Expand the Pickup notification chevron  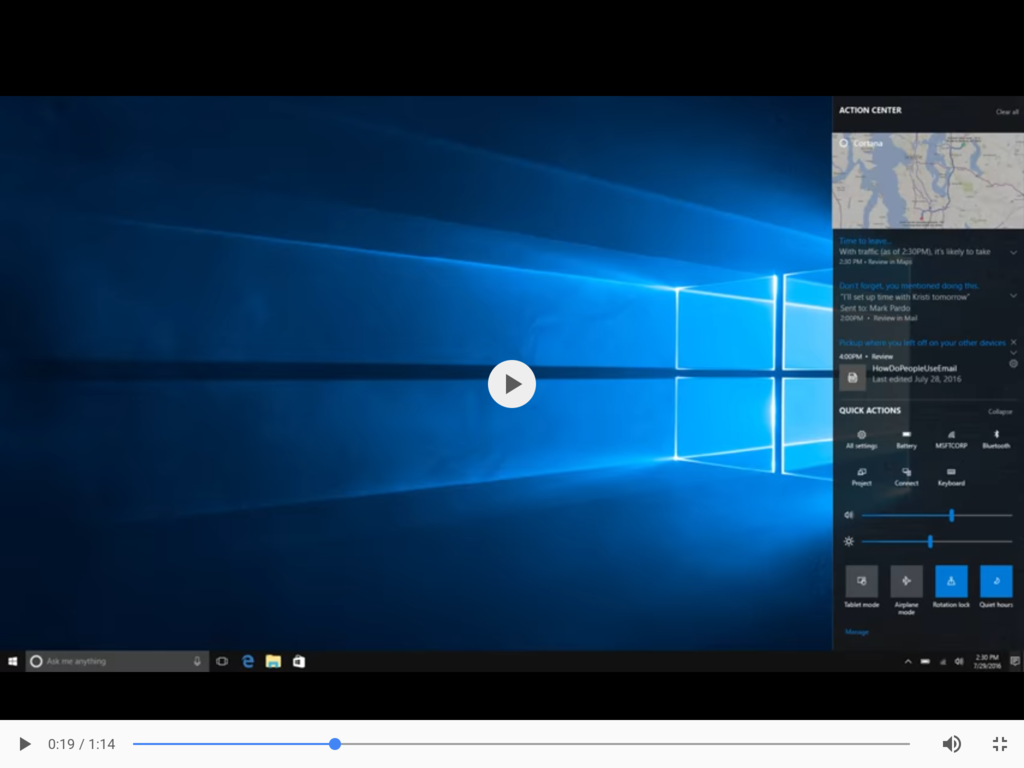coord(1014,353)
